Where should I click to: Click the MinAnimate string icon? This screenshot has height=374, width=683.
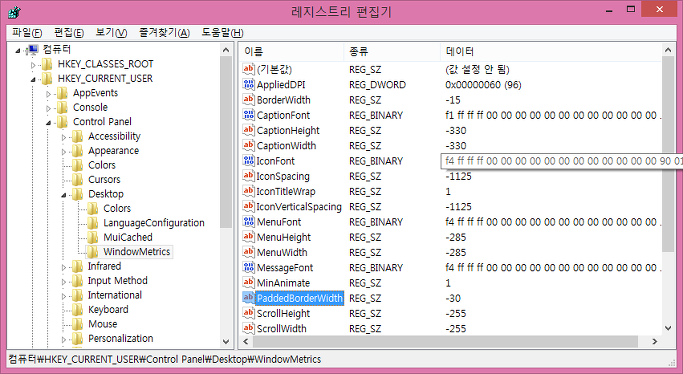point(248,283)
